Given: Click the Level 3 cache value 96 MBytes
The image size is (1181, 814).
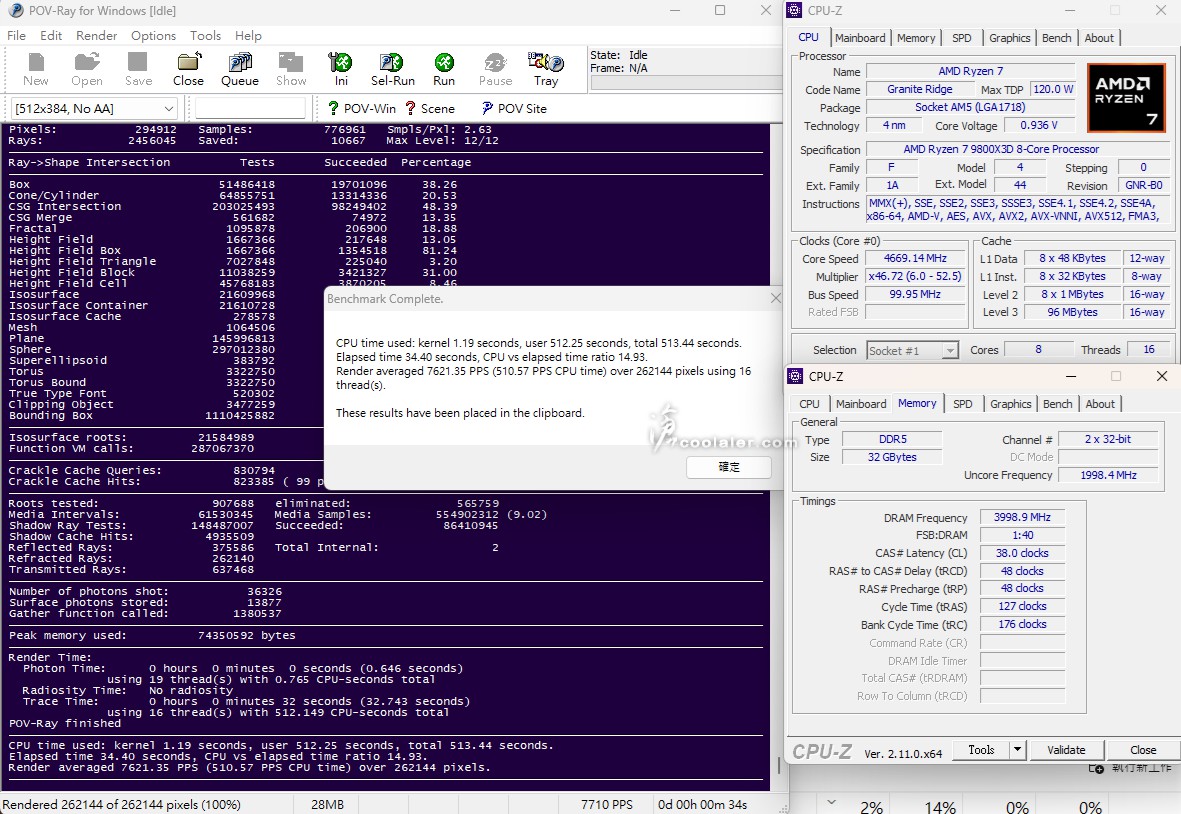Looking at the screenshot, I should coord(1073,312).
